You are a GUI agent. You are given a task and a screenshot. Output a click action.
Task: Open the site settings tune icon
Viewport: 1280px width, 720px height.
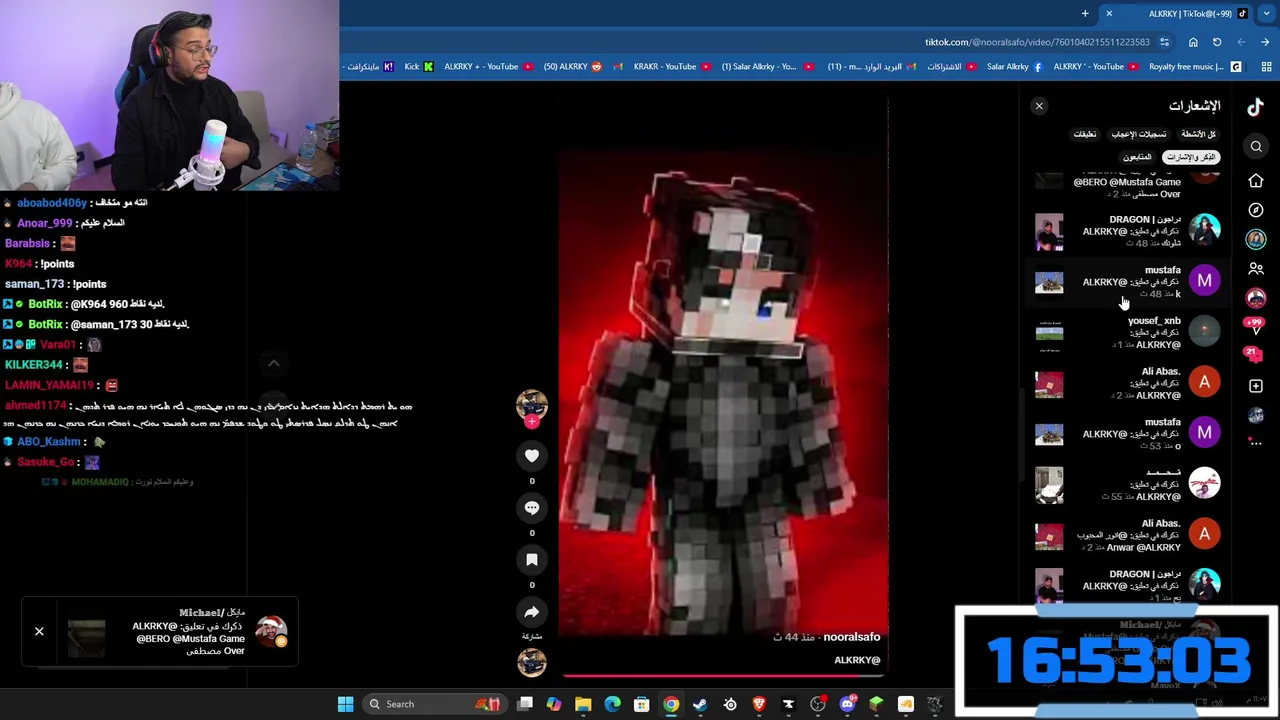[1165, 42]
